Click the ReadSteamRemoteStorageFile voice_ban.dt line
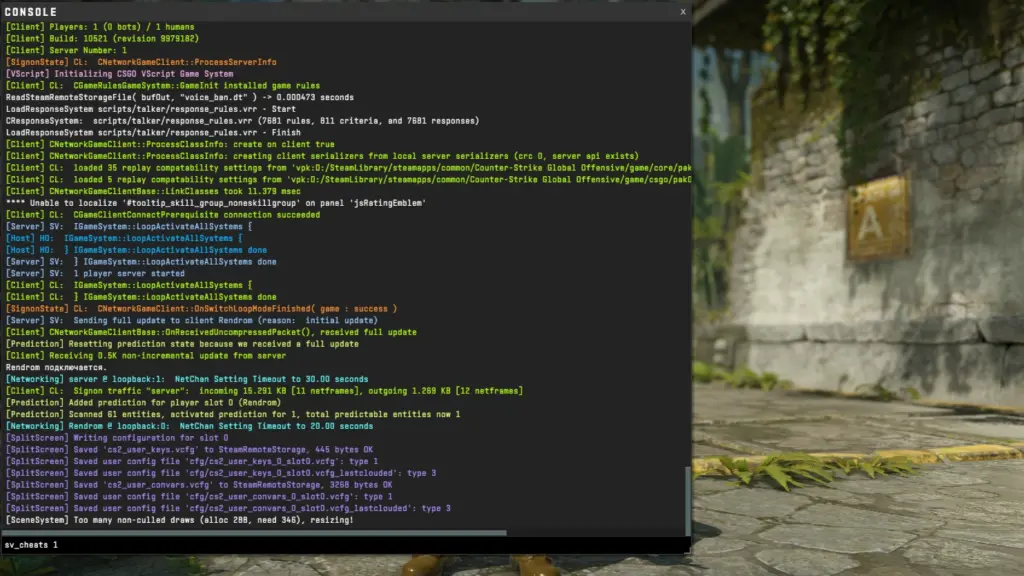The width and height of the screenshot is (1024, 576). pos(180,97)
